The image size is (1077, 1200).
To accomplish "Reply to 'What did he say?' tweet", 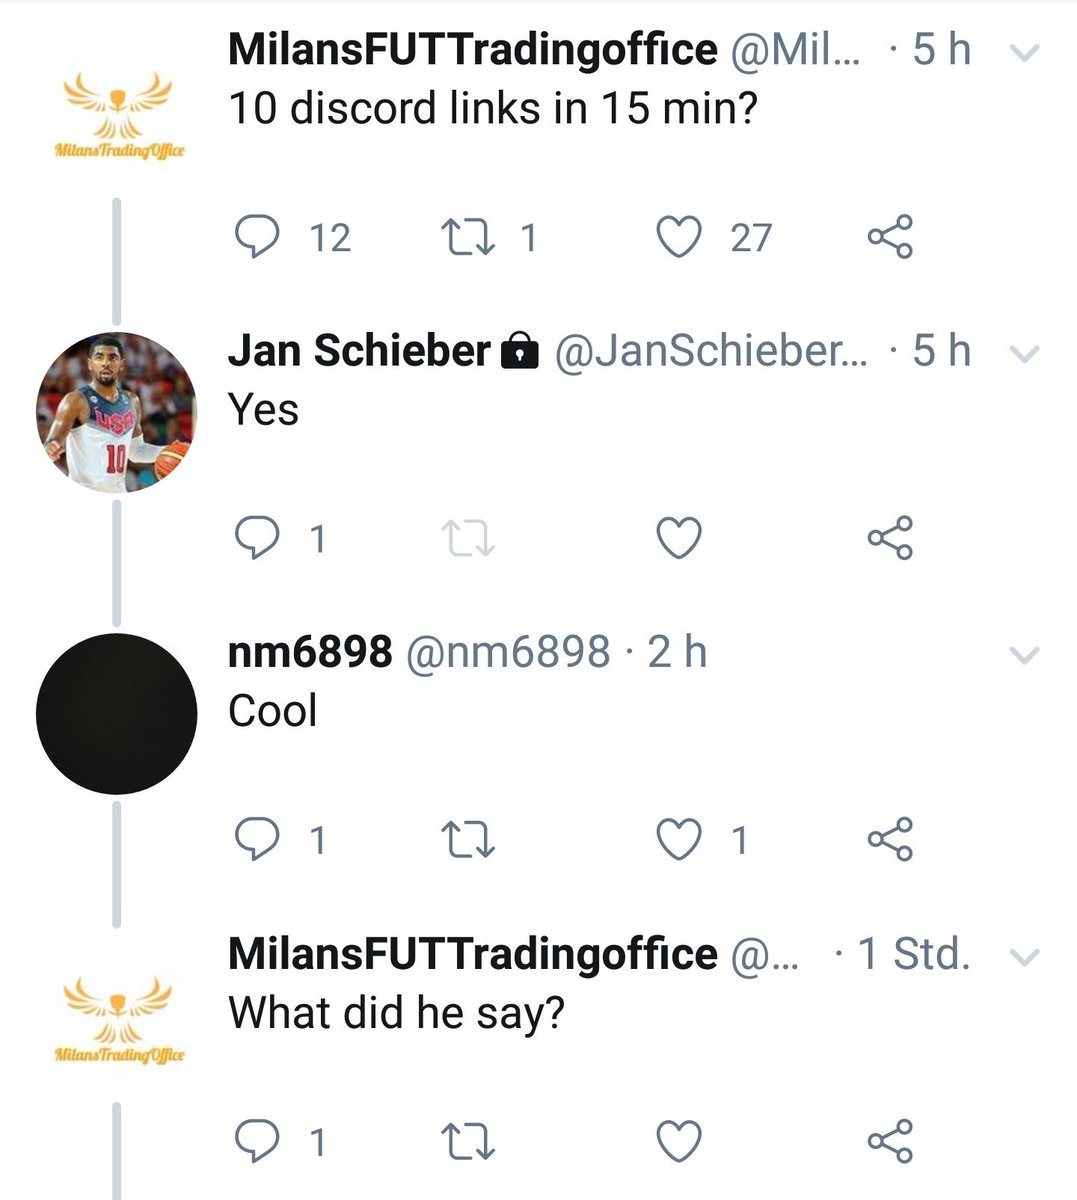I will (256, 1141).
